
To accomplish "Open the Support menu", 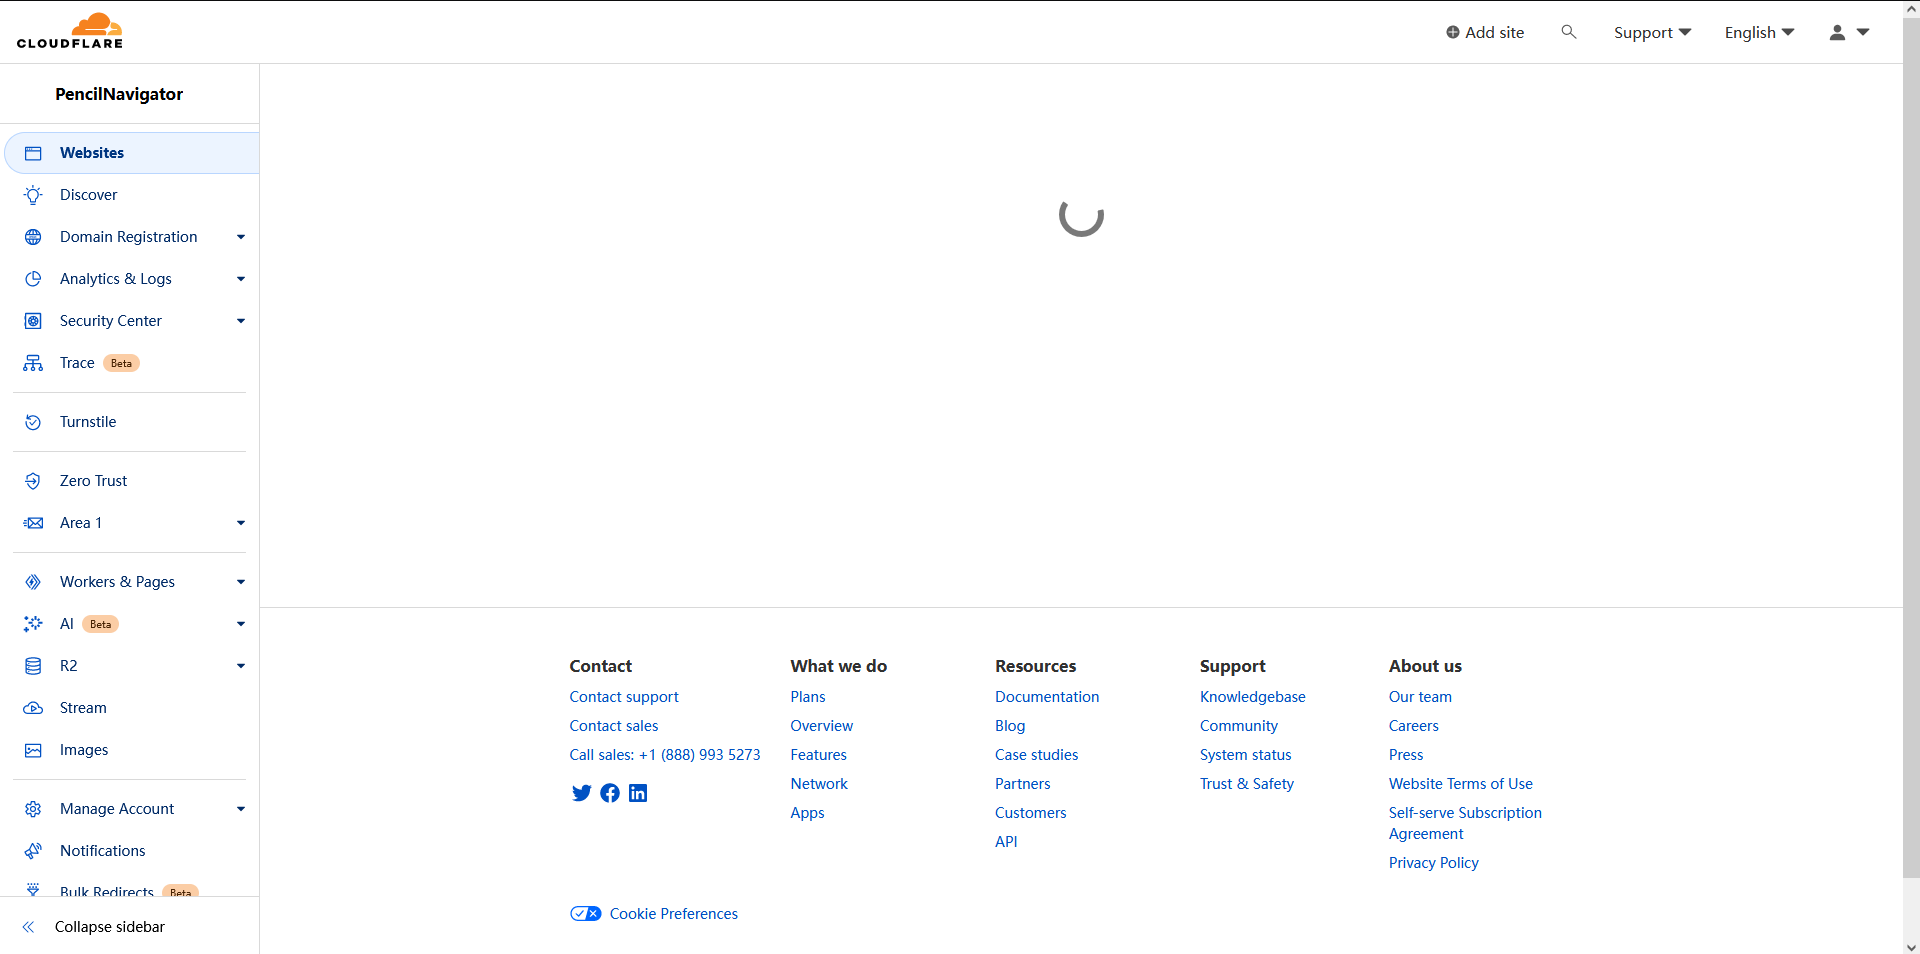I will tap(1651, 32).
